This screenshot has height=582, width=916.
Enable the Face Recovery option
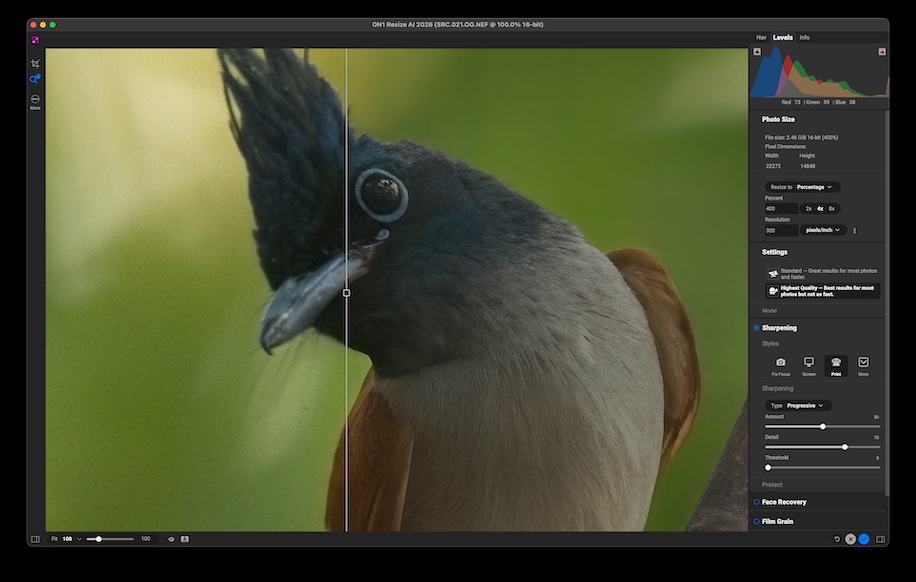[x=757, y=502]
